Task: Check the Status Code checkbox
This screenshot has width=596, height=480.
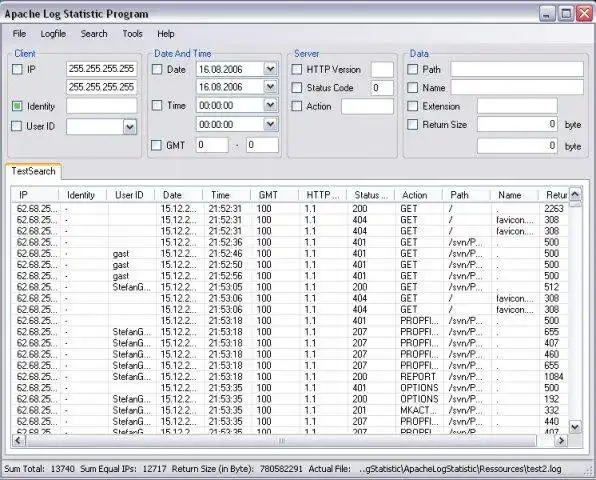Action: pyautogui.click(x=296, y=87)
